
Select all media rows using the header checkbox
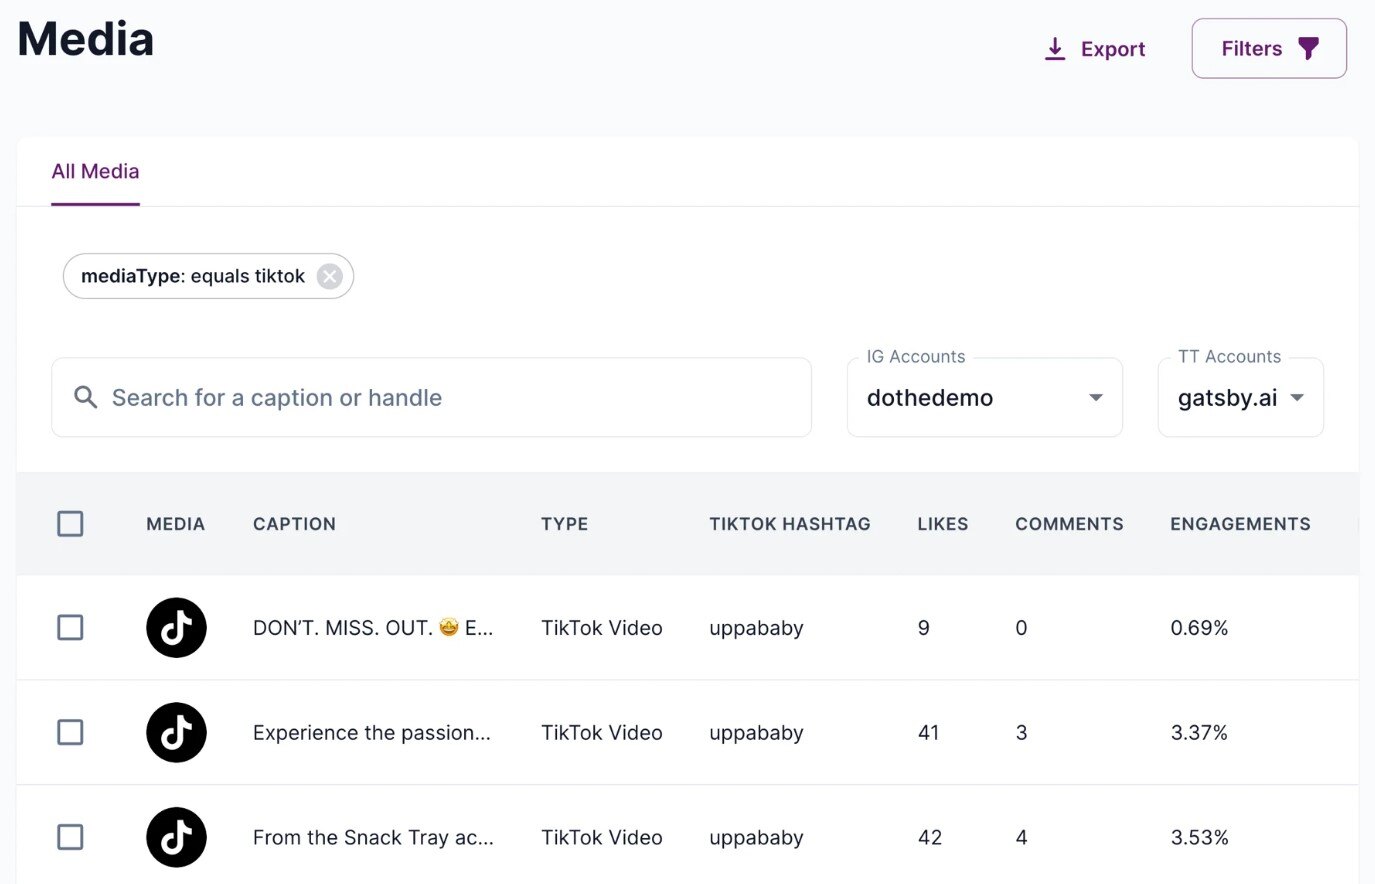pos(70,523)
